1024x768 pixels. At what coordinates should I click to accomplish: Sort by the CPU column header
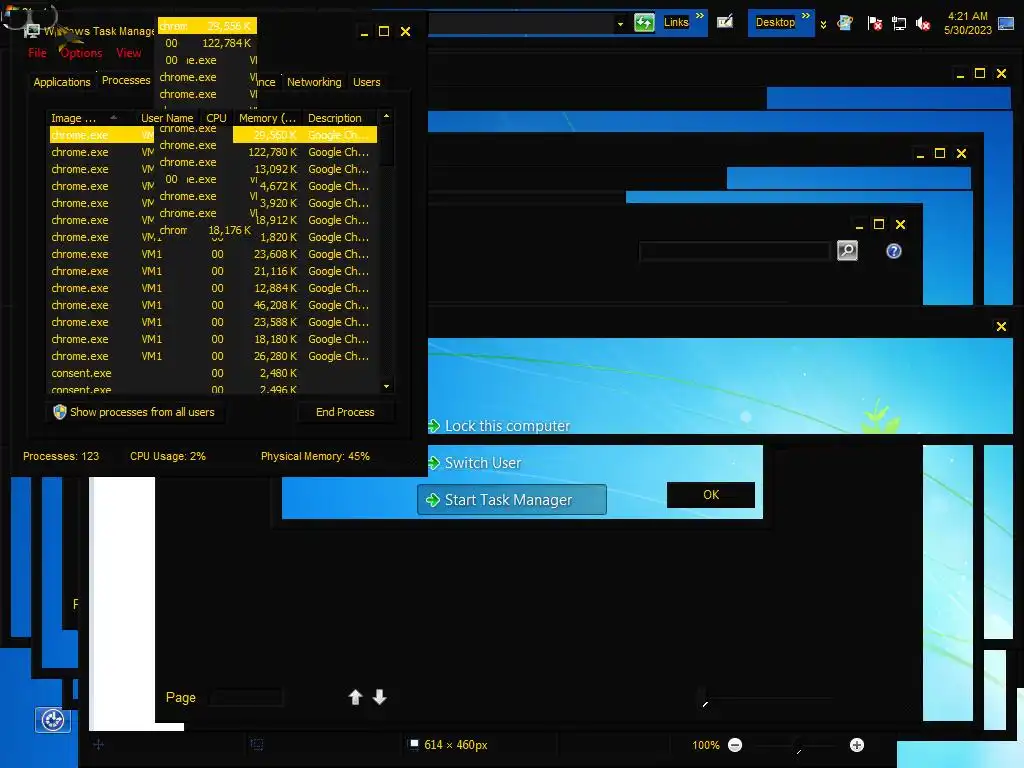[x=216, y=118]
